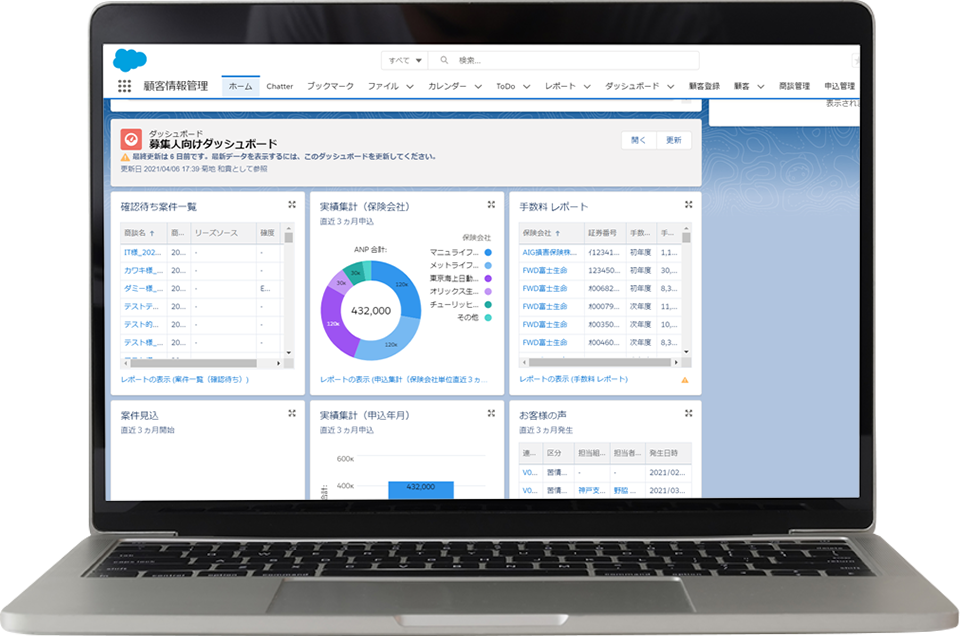
Task: Expand the 案件見込 widget
Action: [x=292, y=413]
